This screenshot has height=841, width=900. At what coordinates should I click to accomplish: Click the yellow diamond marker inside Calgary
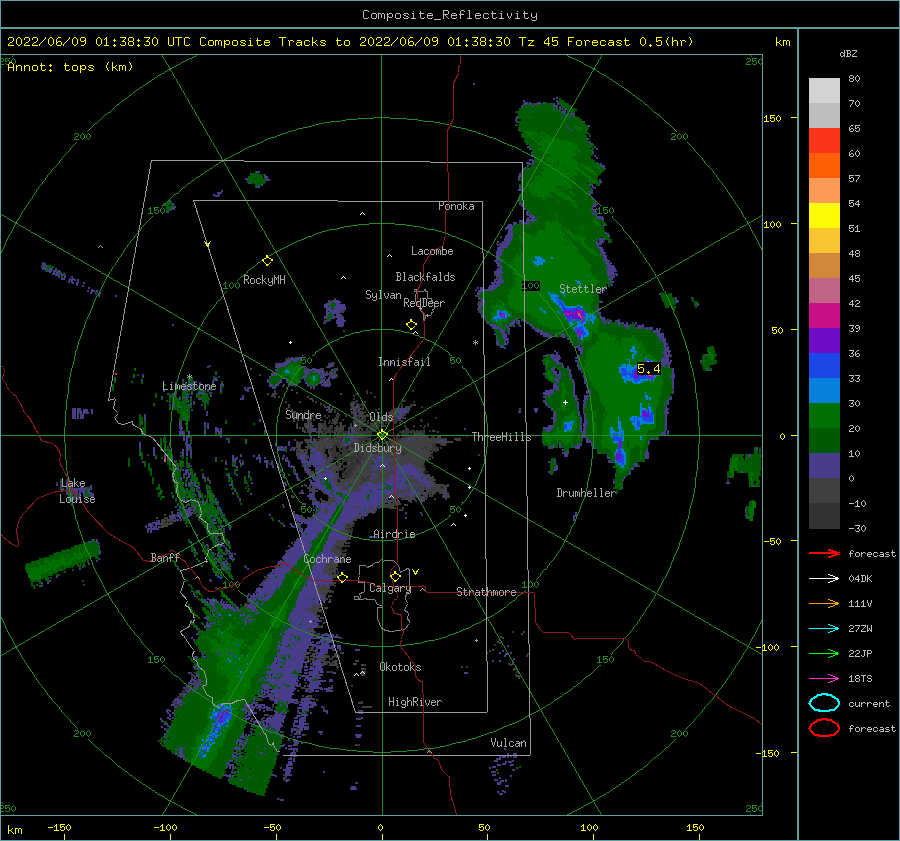coord(395,576)
